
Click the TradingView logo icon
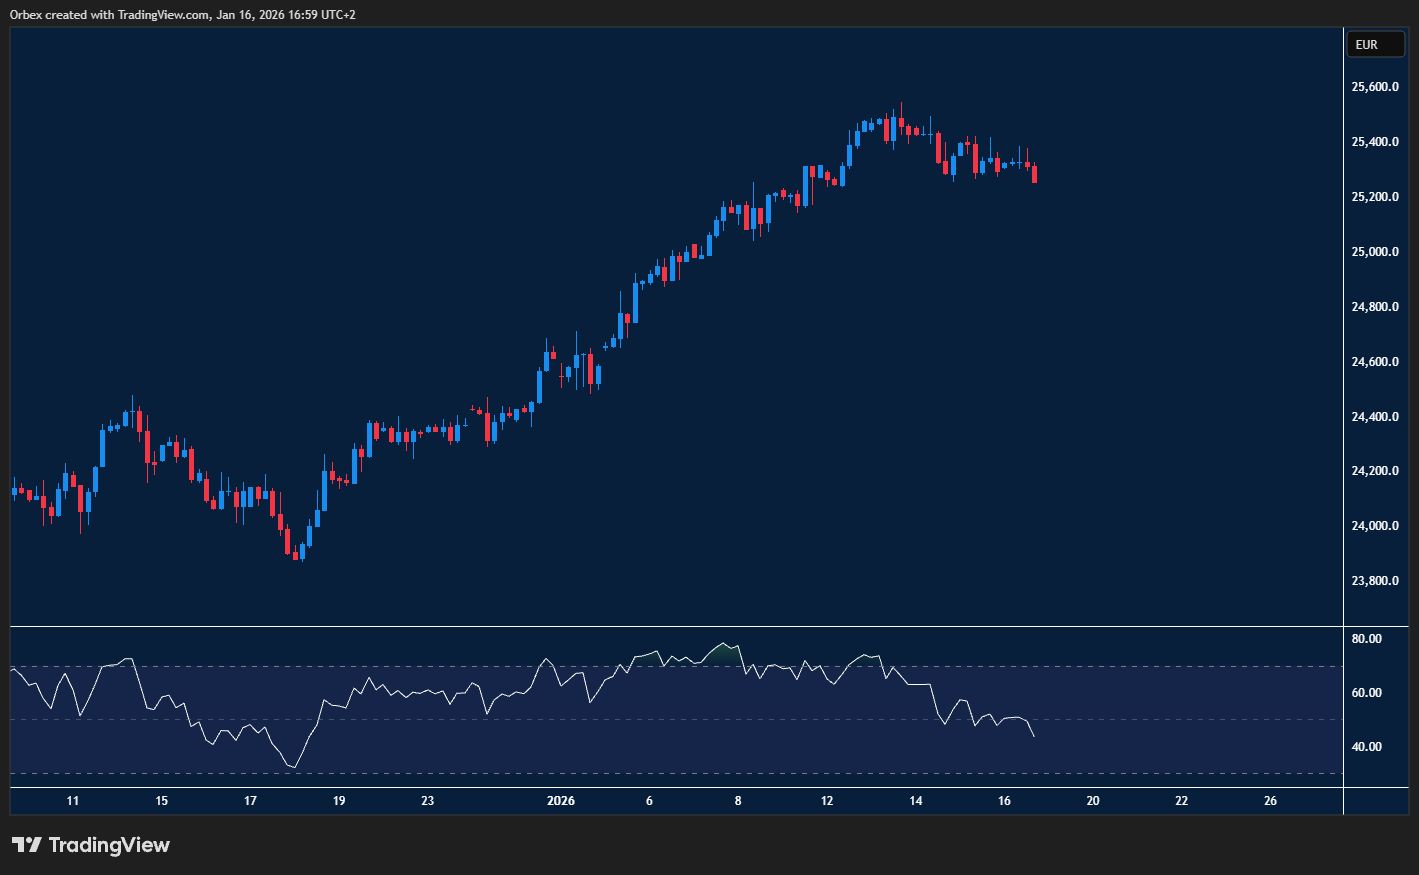(27, 845)
